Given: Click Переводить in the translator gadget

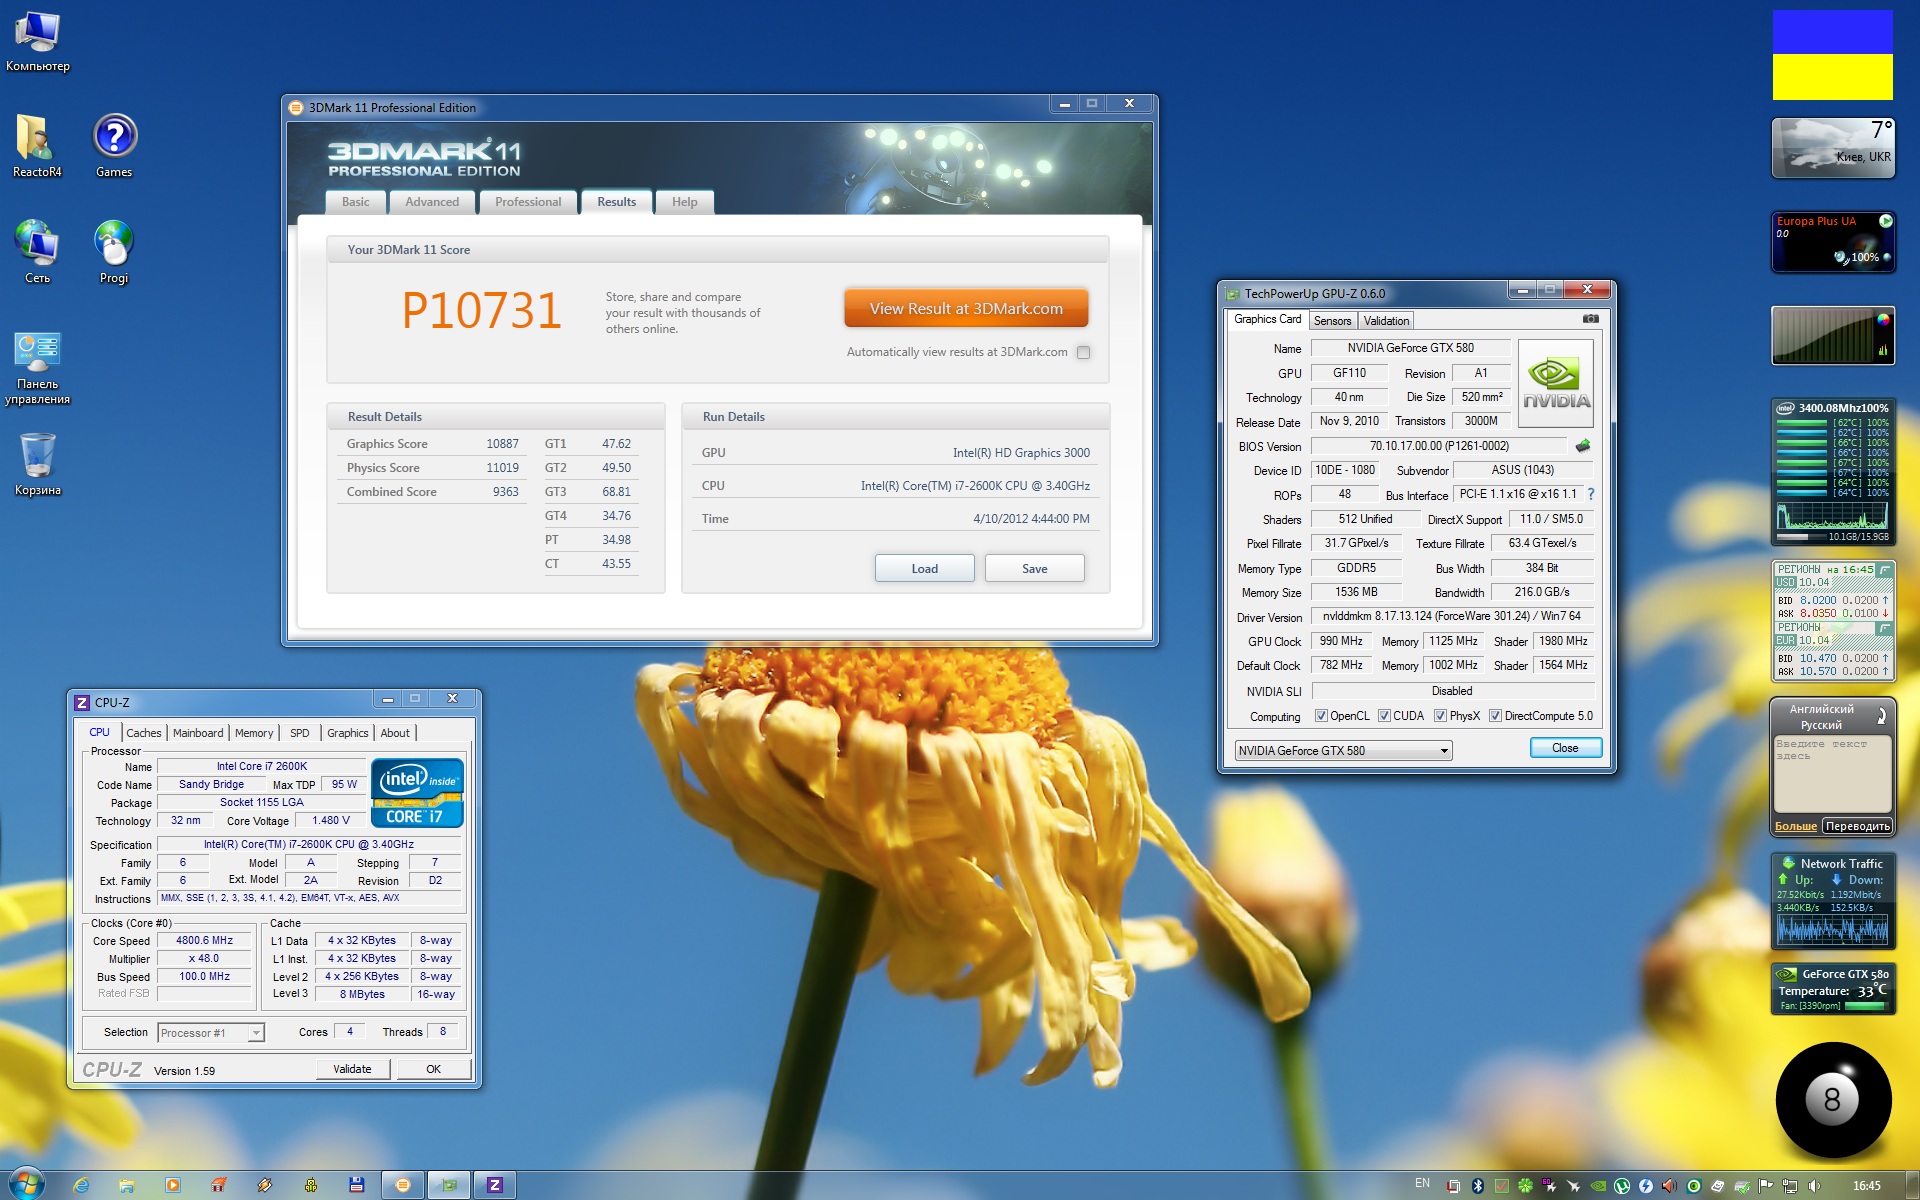Looking at the screenshot, I should click(1858, 826).
